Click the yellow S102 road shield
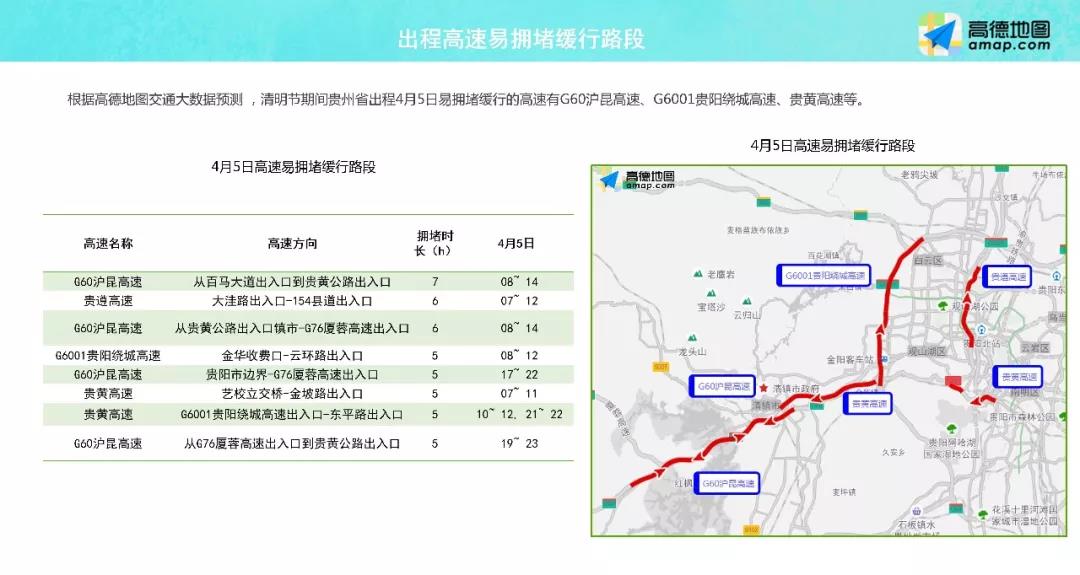The height and width of the screenshot is (575, 1080). pos(751,530)
